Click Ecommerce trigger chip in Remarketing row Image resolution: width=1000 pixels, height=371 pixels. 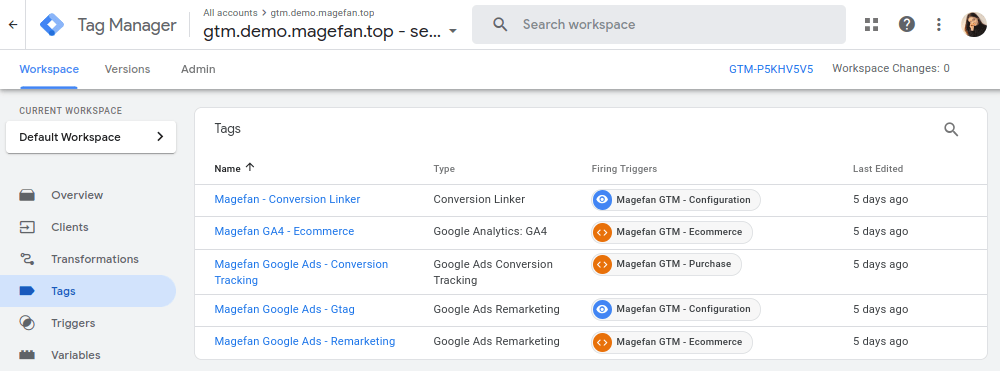[x=672, y=342]
